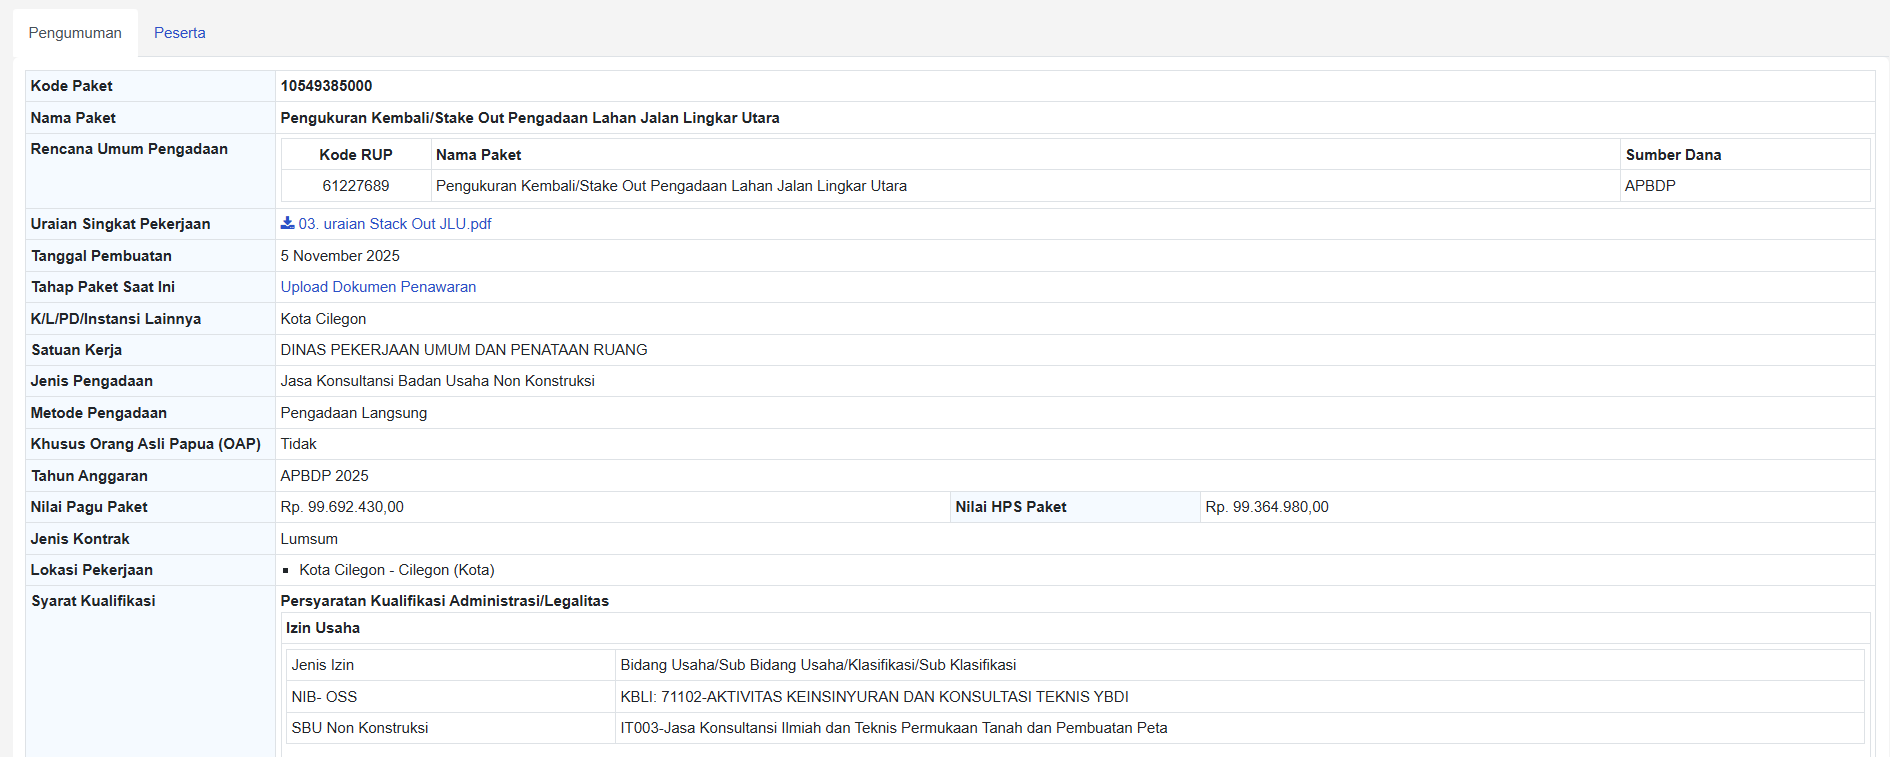Click the DINAS PEKERJAAN UMUM DAN PENATAAN RUANG text
The height and width of the screenshot is (757, 1890).
[x=464, y=350]
